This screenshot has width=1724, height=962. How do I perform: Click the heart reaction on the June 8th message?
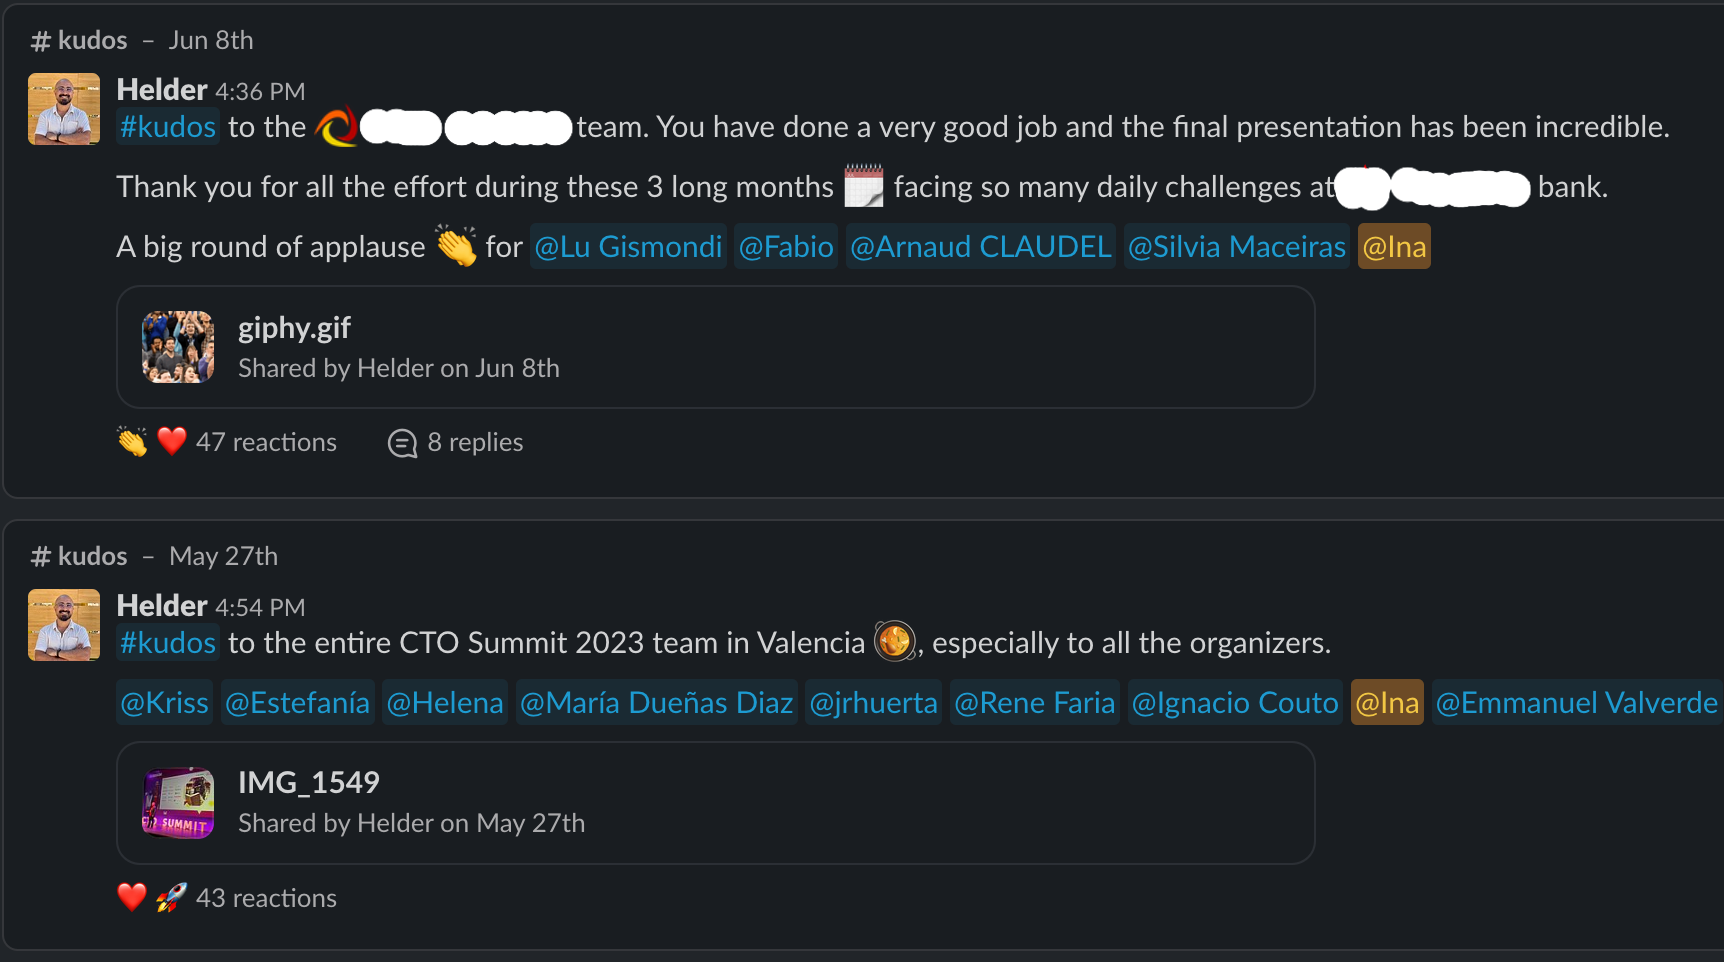coord(170,441)
